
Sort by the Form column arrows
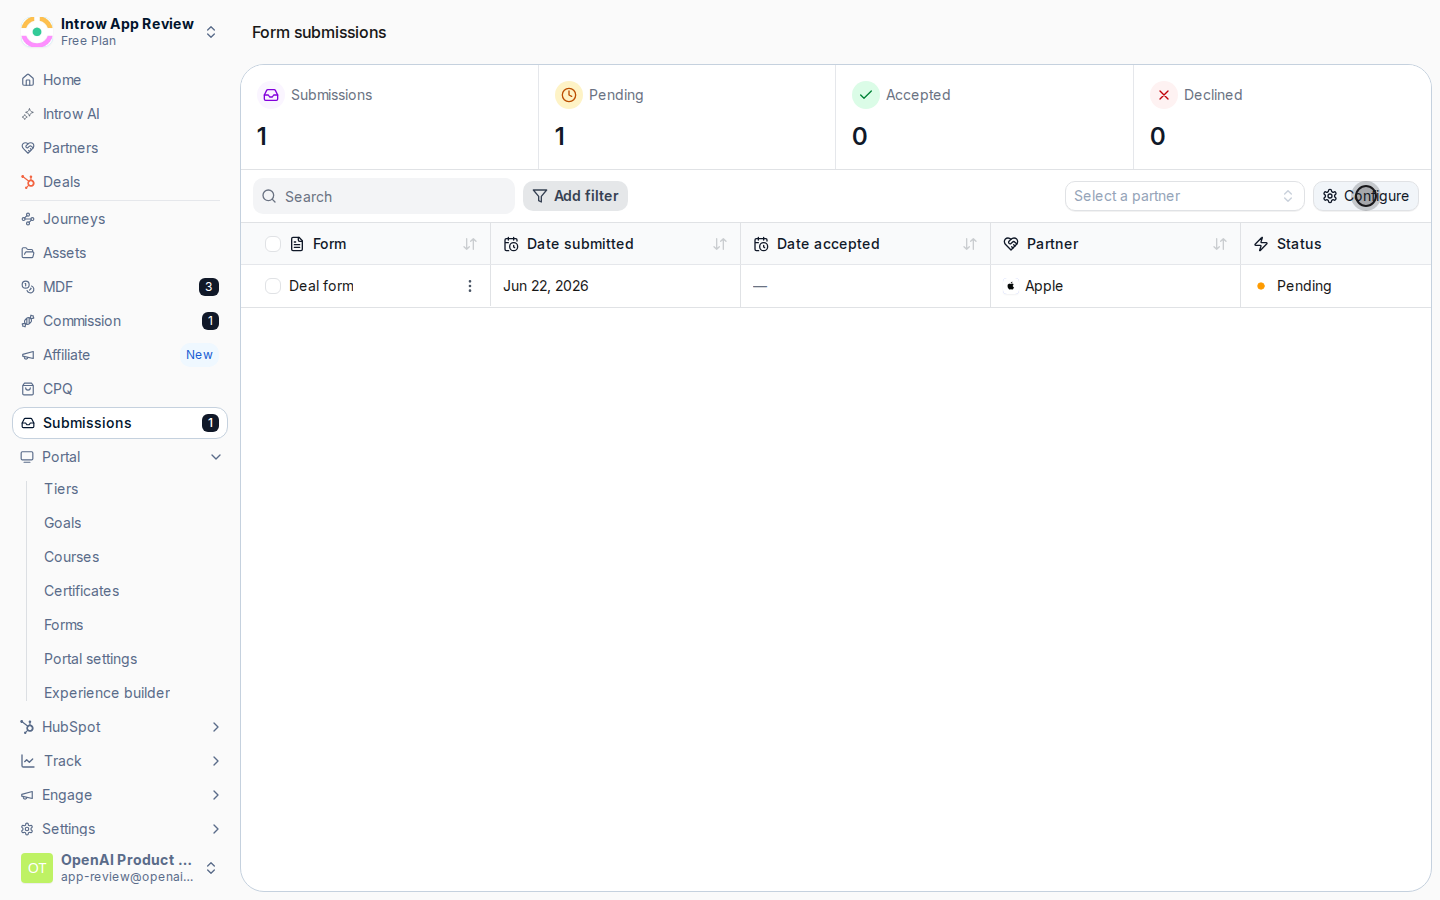[470, 244]
